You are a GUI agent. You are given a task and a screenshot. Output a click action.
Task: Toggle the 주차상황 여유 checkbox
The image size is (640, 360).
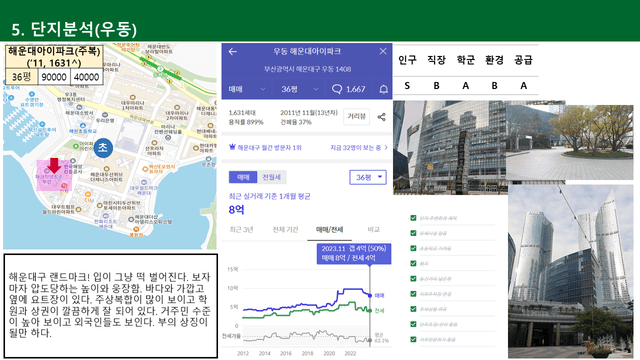tap(413, 309)
